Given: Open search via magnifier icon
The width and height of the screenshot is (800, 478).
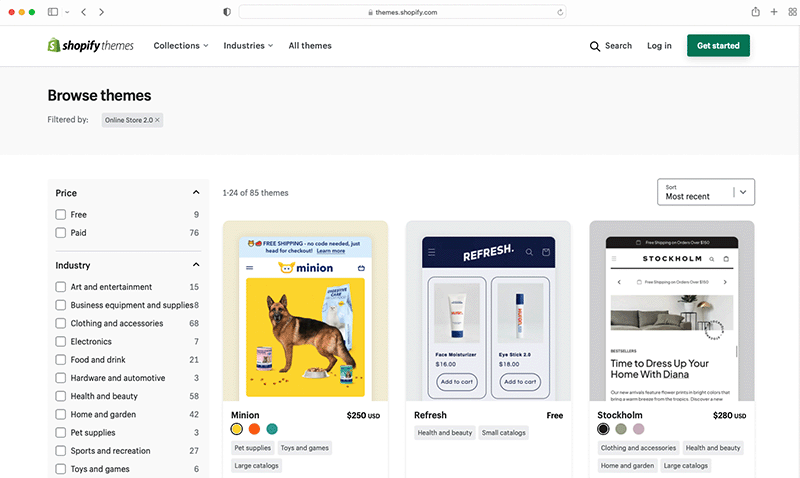Looking at the screenshot, I should point(594,46).
